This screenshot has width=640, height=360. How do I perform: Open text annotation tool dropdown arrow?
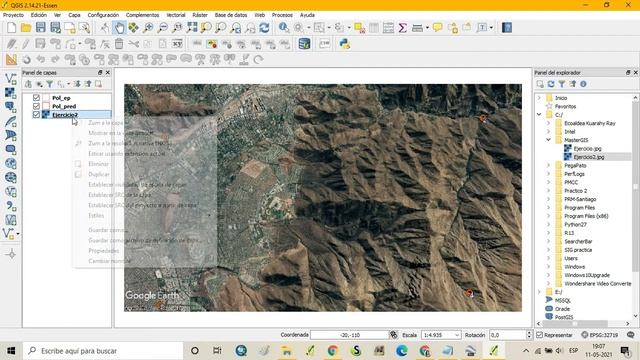pyautogui.click(x=491, y=28)
